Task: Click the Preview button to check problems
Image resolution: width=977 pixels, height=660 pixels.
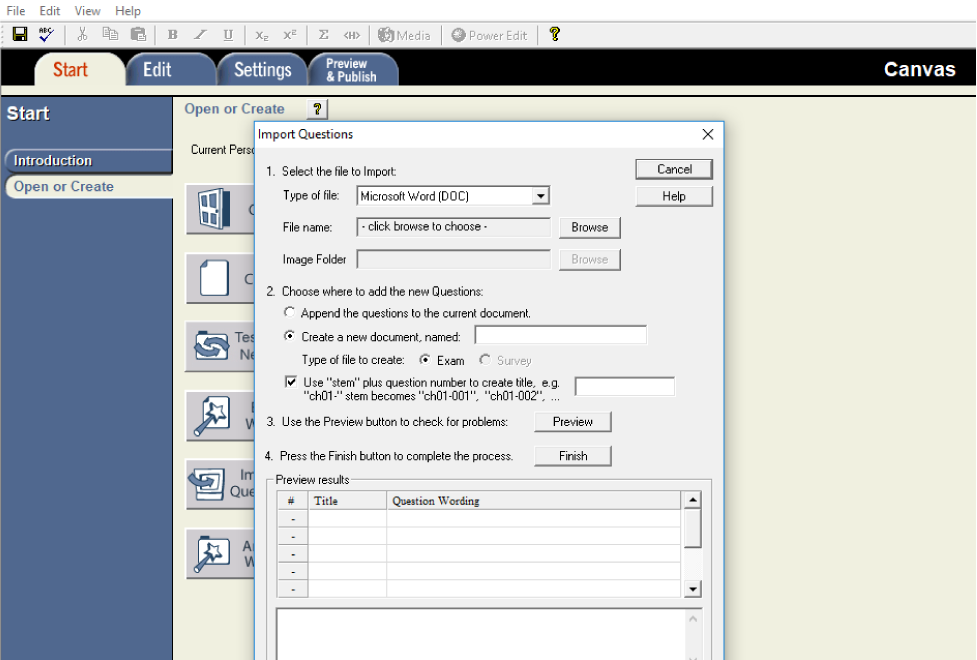Action: coord(573,422)
